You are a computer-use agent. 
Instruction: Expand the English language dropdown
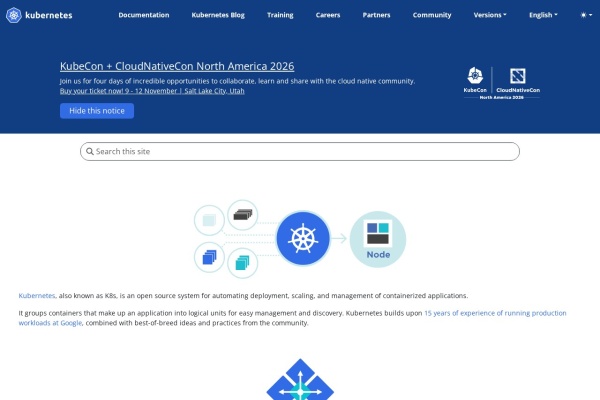(x=543, y=15)
